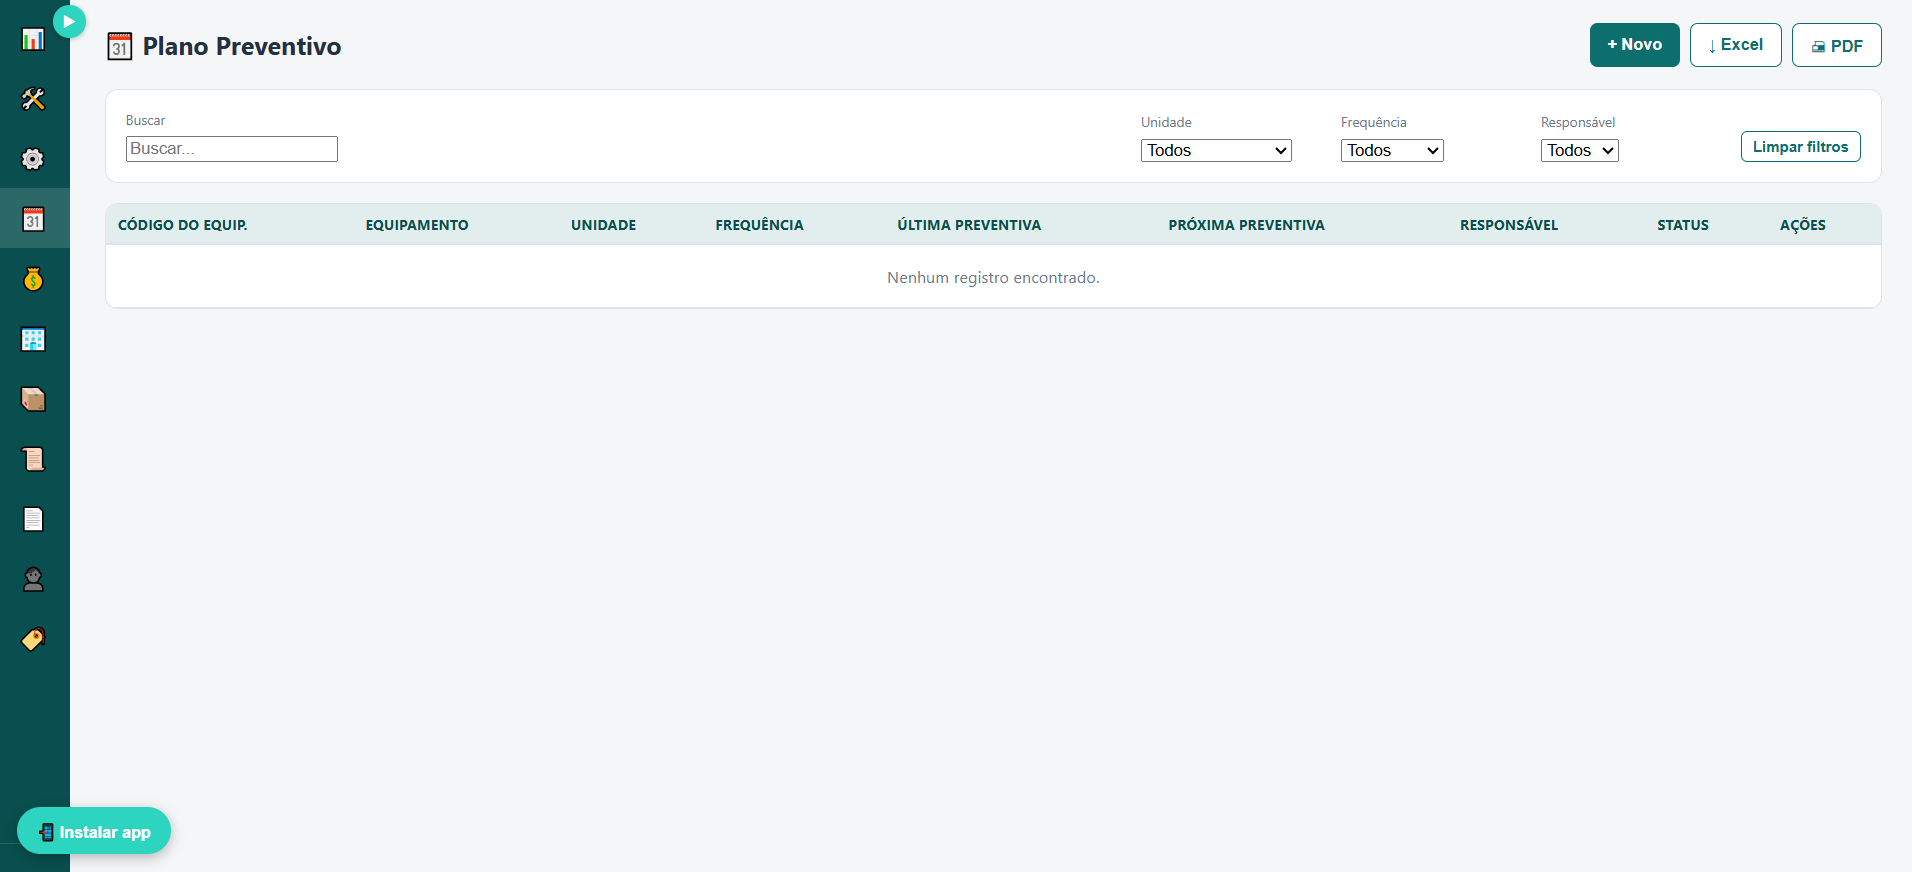Click the EQUIPAMENTO column header

pos(417,225)
